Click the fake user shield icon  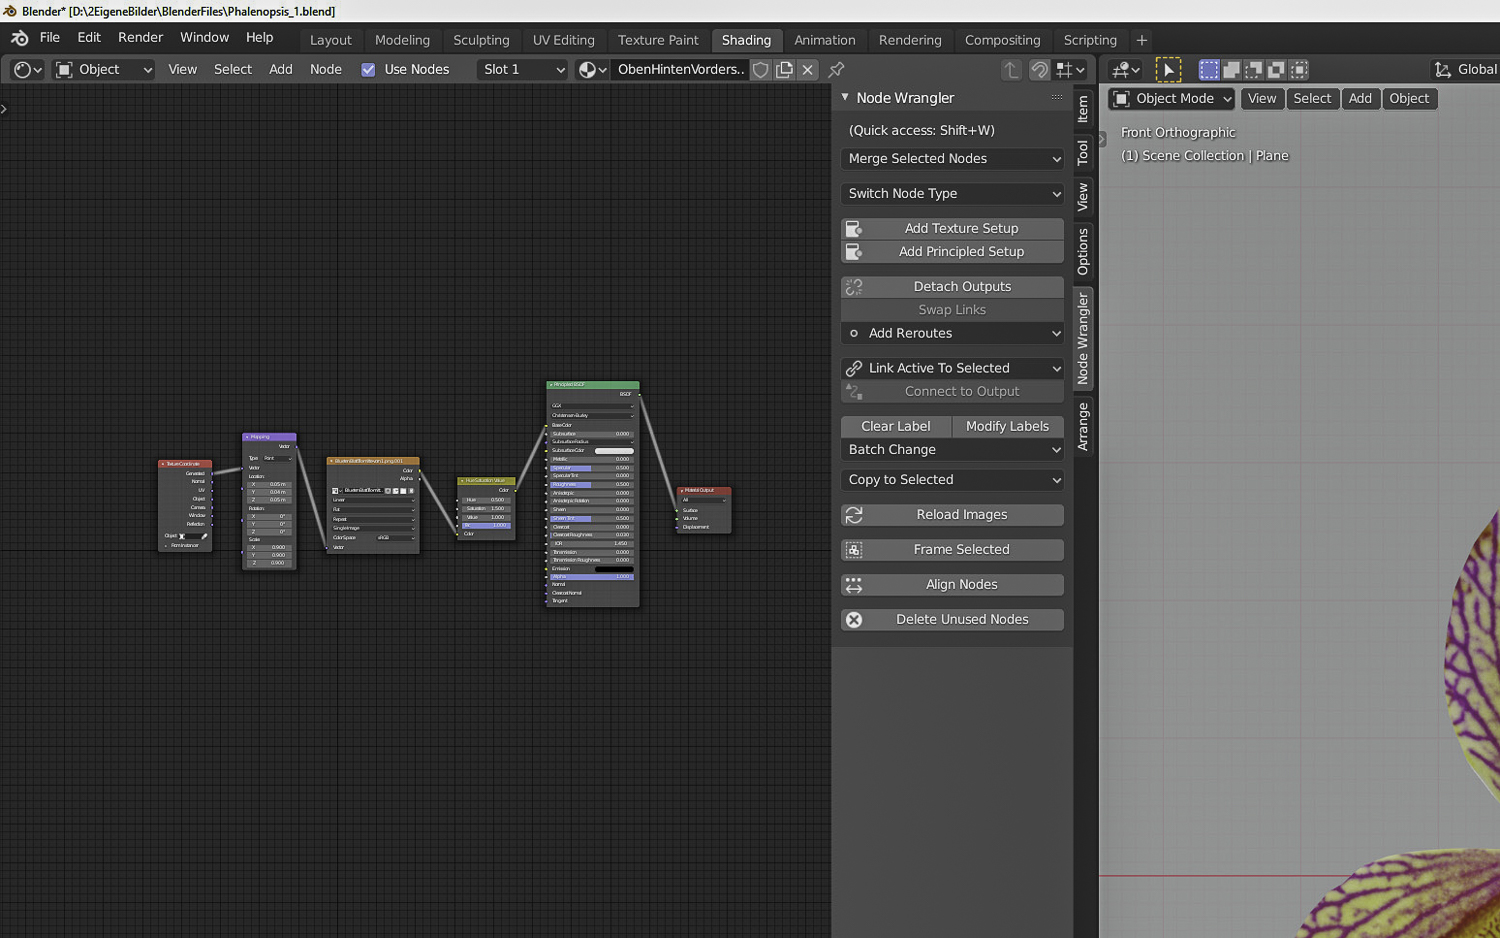[x=761, y=70]
